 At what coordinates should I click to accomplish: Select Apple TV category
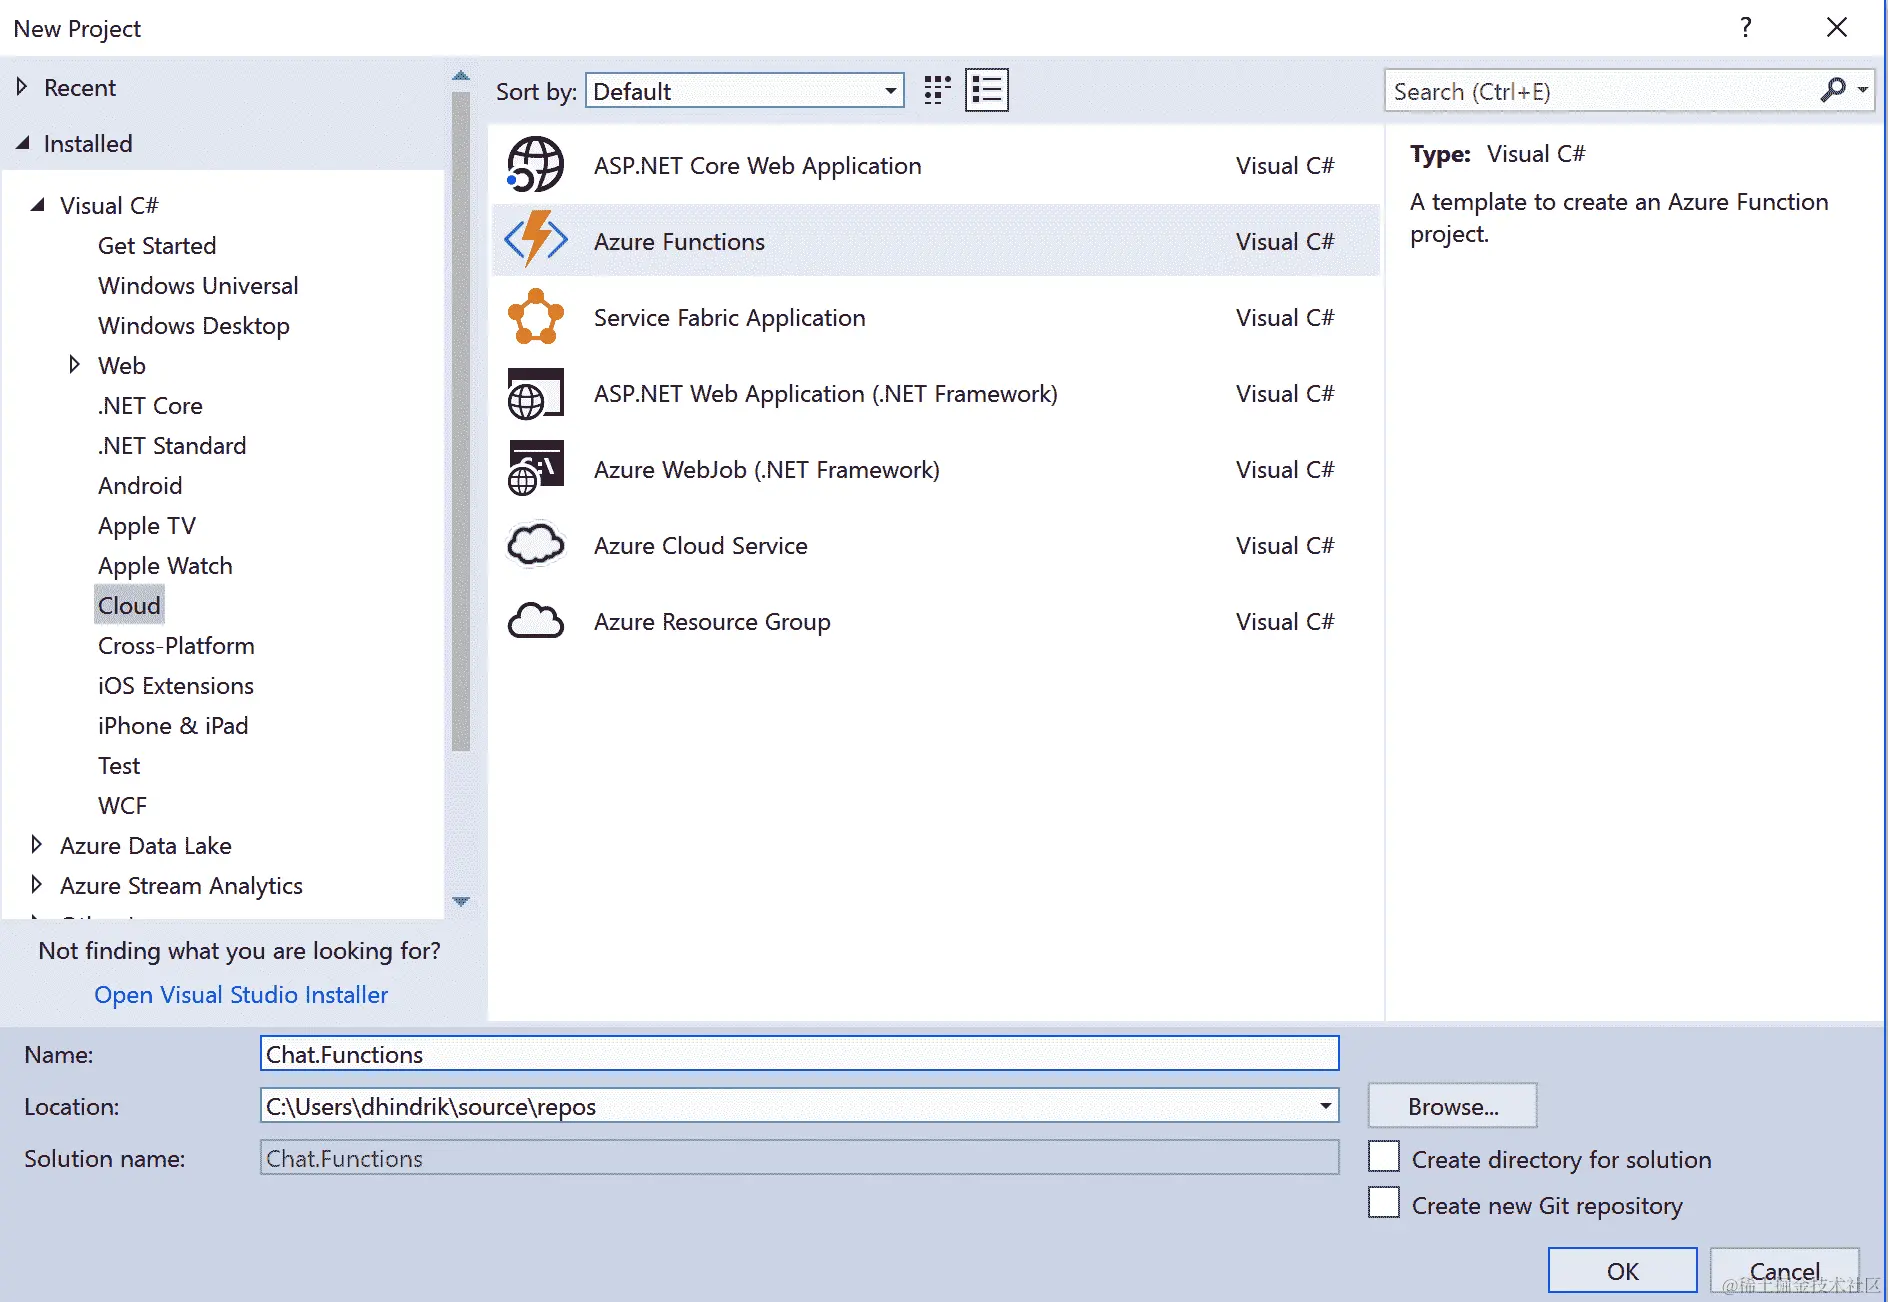[x=147, y=525]
